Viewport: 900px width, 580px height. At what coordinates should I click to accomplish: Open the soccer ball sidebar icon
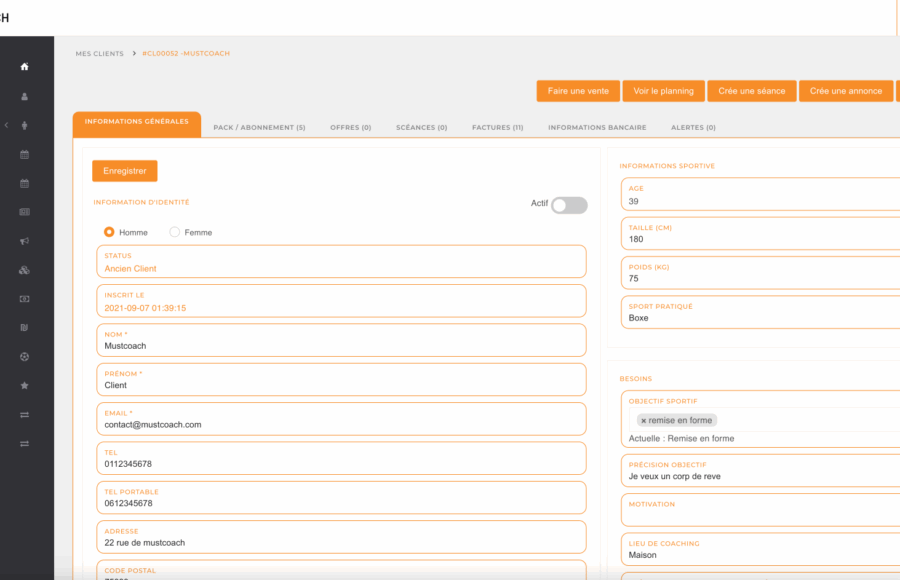point(24,357)
